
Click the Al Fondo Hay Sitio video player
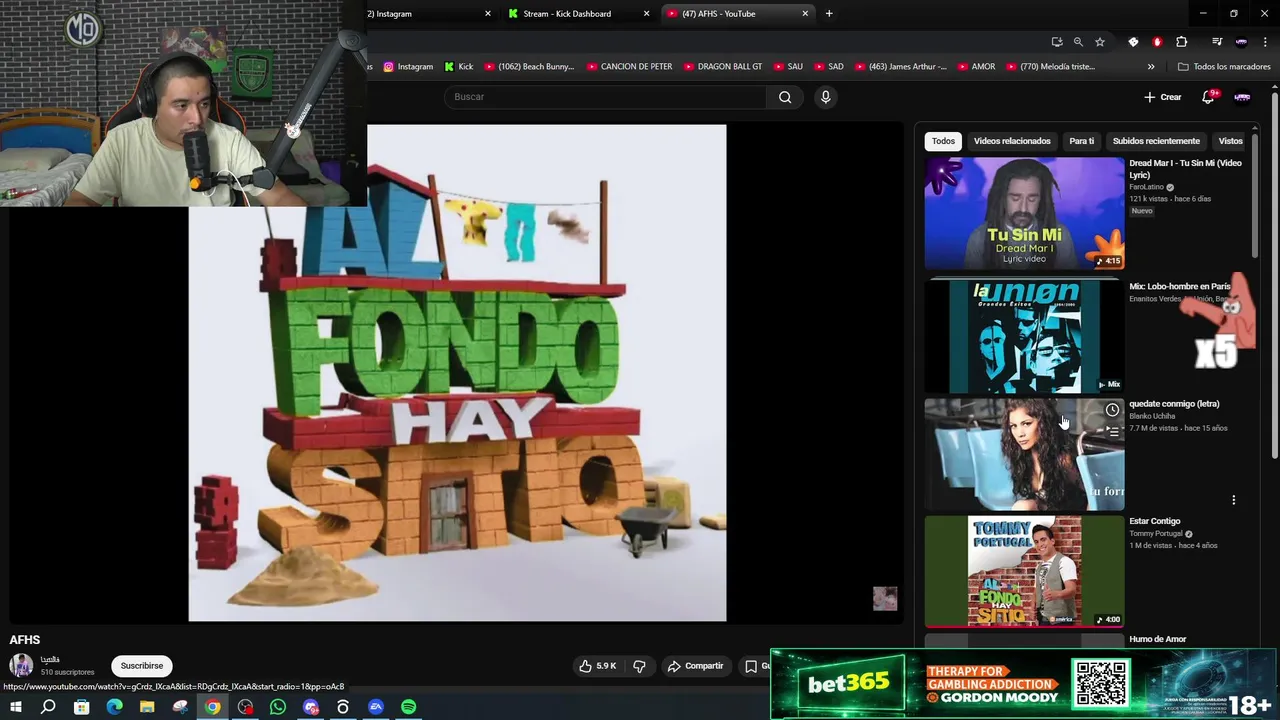(457, 372)
